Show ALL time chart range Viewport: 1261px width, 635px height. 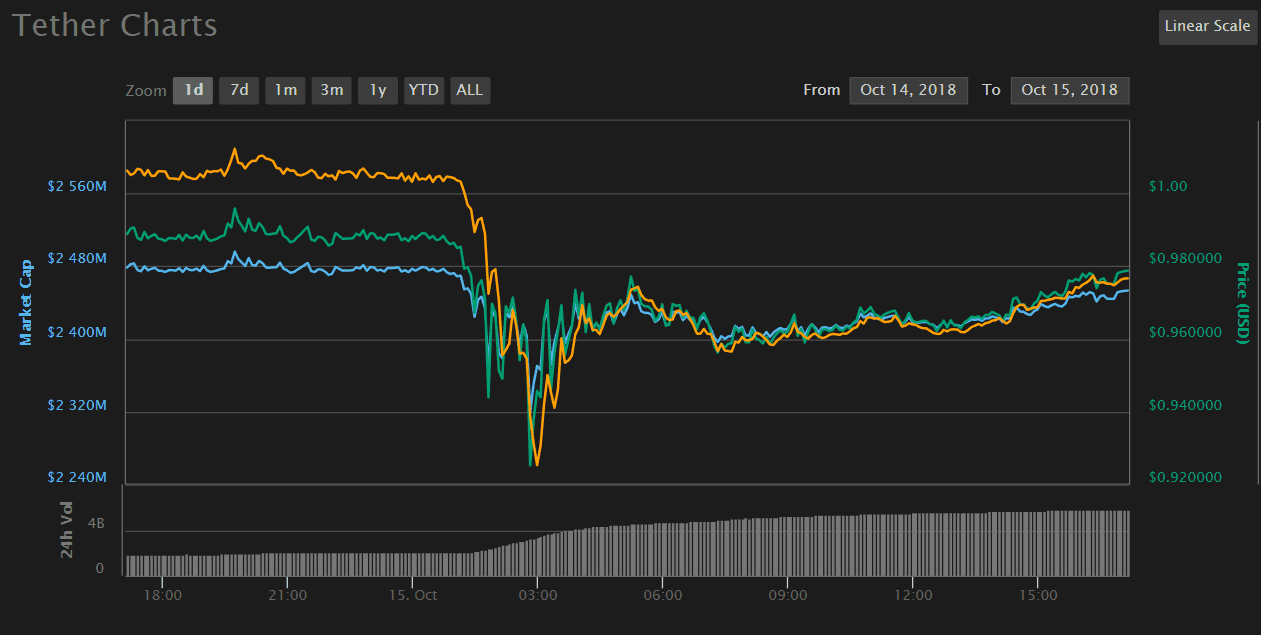(x=470, y=90)
